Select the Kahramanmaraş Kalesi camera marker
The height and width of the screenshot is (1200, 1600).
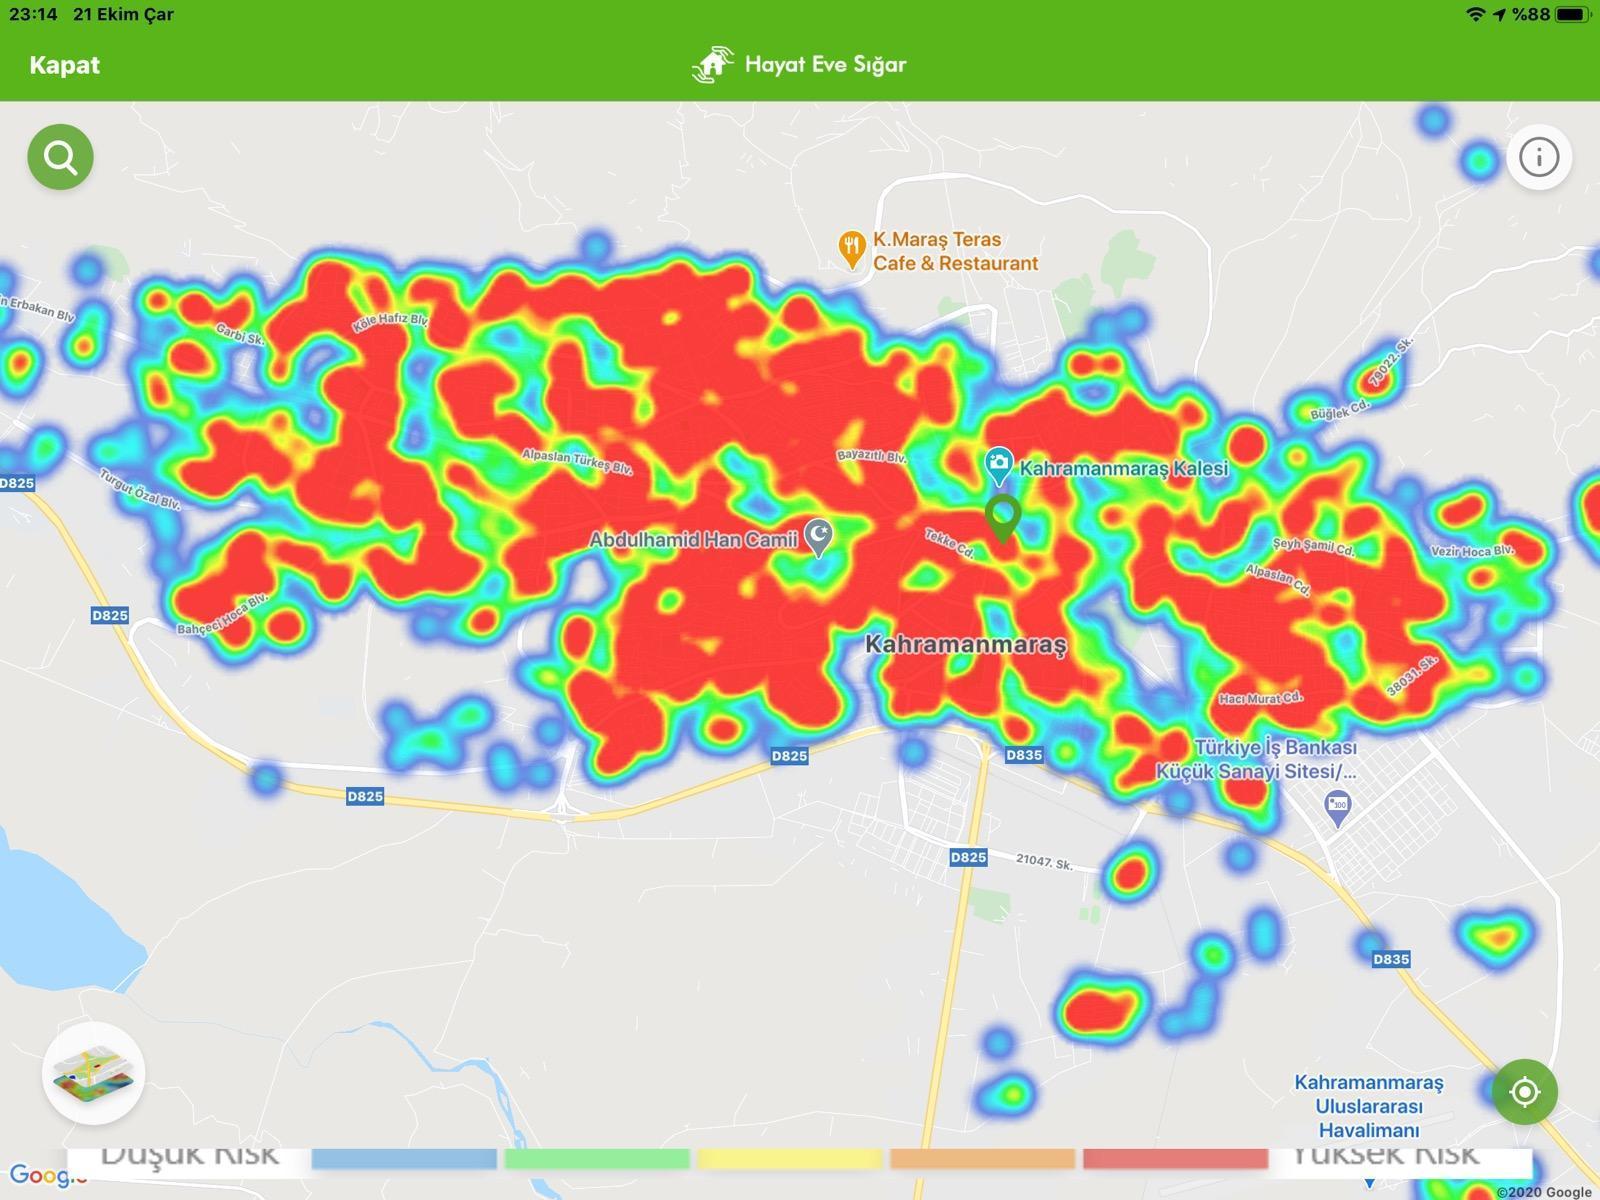[x=997, y=464]
